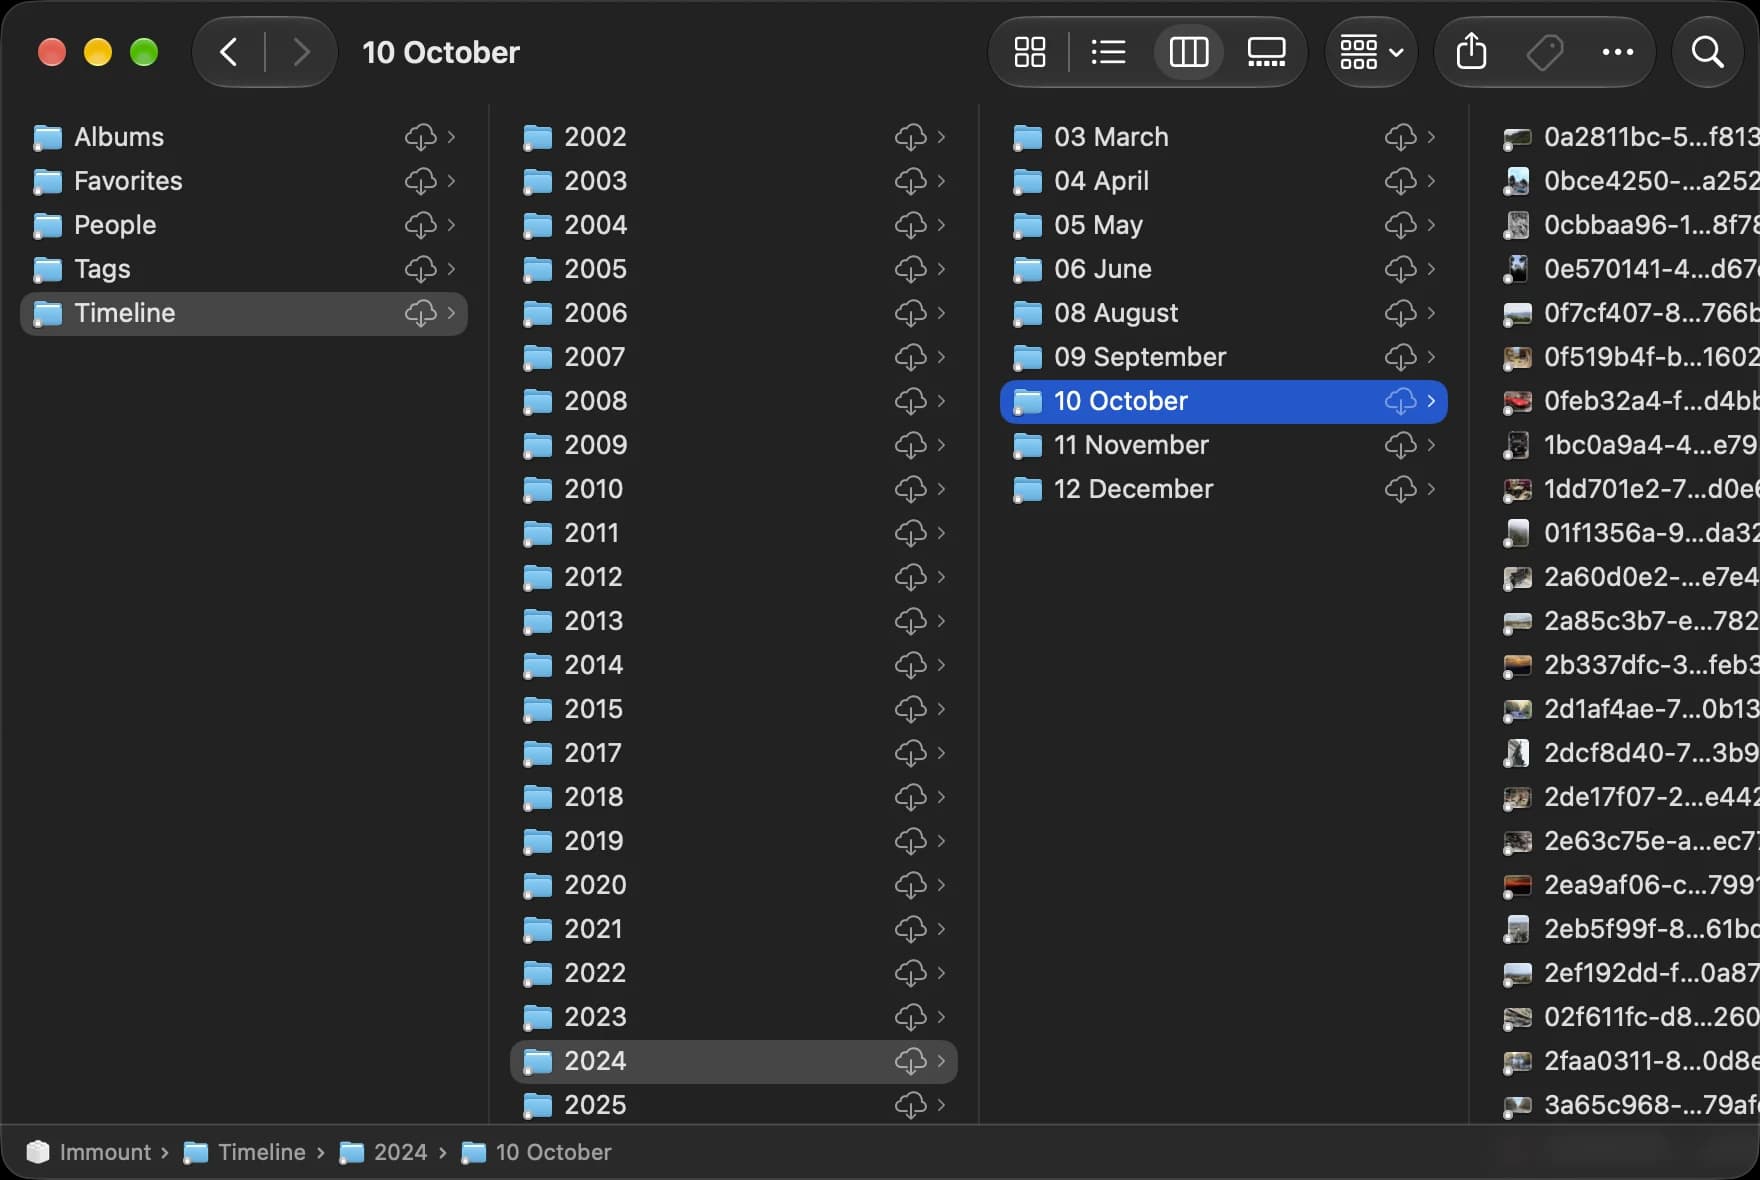Image resolution: width=1760 pixels, height=1180 pixels.
Task: Click cloud download icon for 2024
Action: [x=910, y=1061]
